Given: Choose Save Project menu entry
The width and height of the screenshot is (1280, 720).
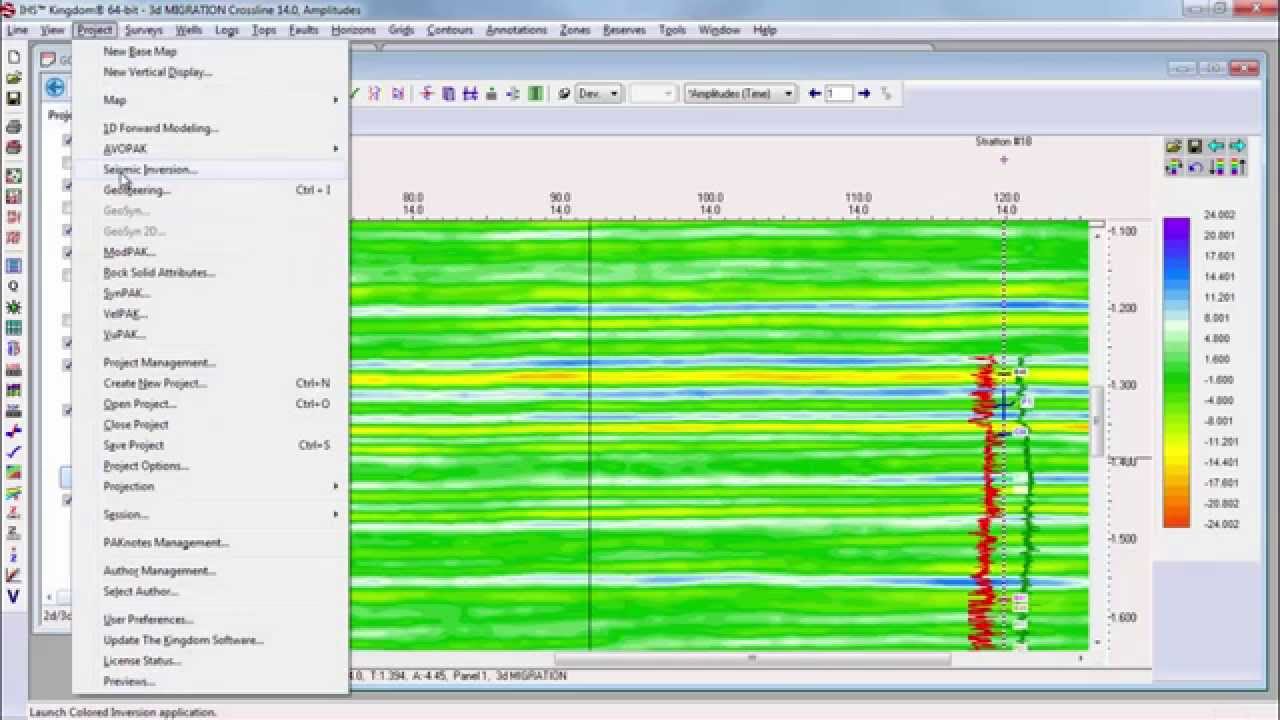Looking at the screenshot, I should point(133,445).
